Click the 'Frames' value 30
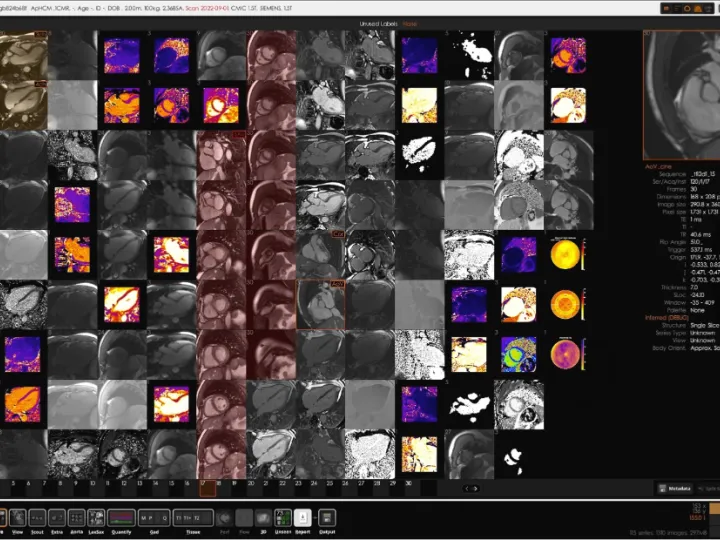Screen dimensions: 720x540 pyautogui.click(x=694, y=189)
